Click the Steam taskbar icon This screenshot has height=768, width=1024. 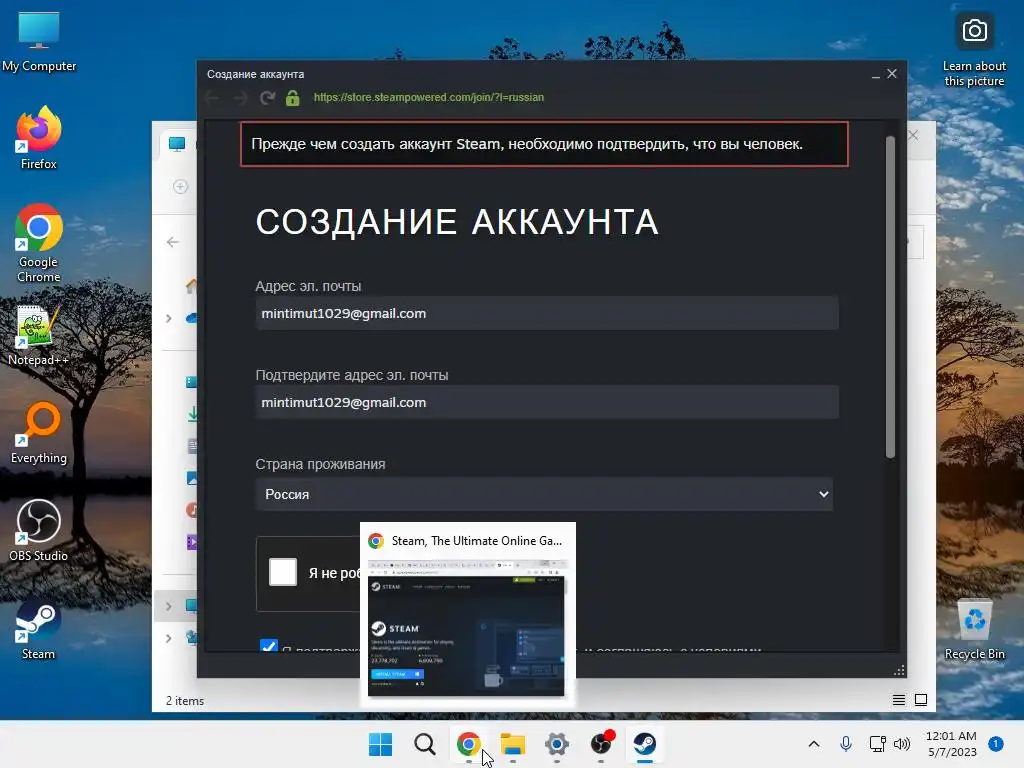click(645, 743)
